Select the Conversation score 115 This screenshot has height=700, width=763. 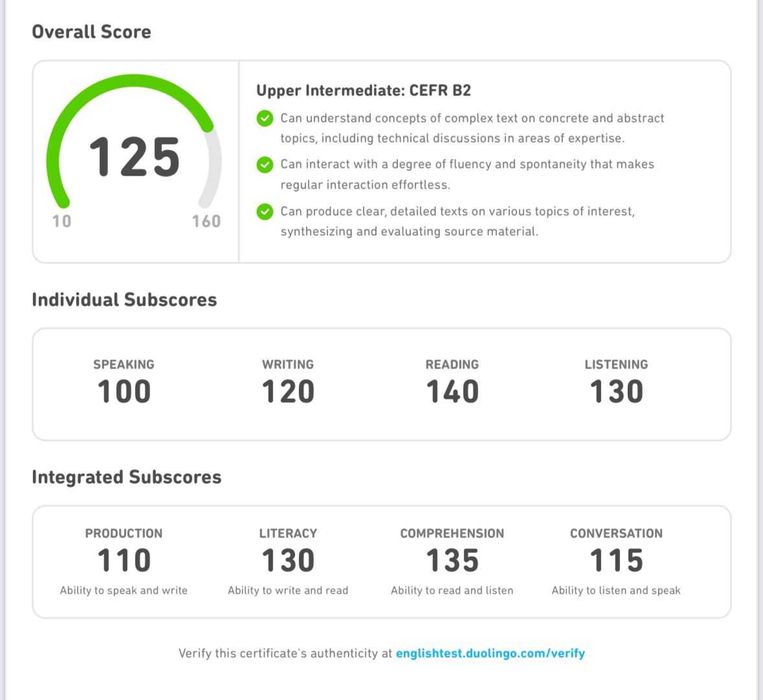(616, 560)
